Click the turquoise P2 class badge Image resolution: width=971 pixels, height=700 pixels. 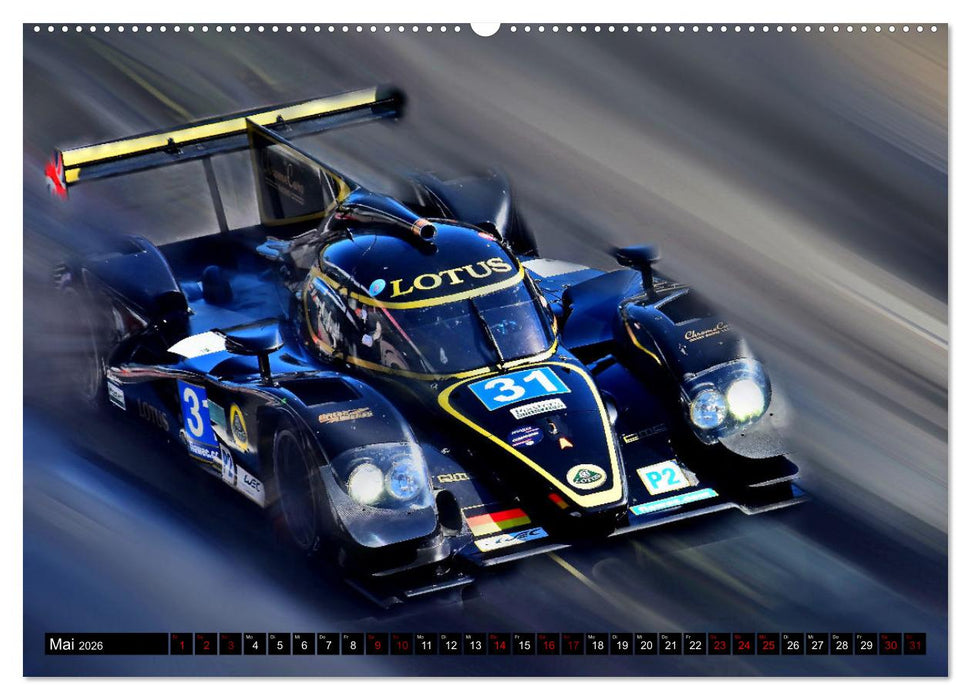click(x=665, y=478)
